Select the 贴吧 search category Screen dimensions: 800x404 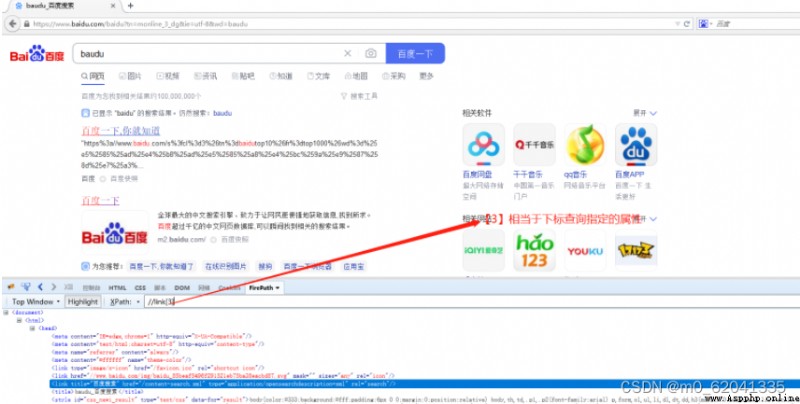click(243, 76)
